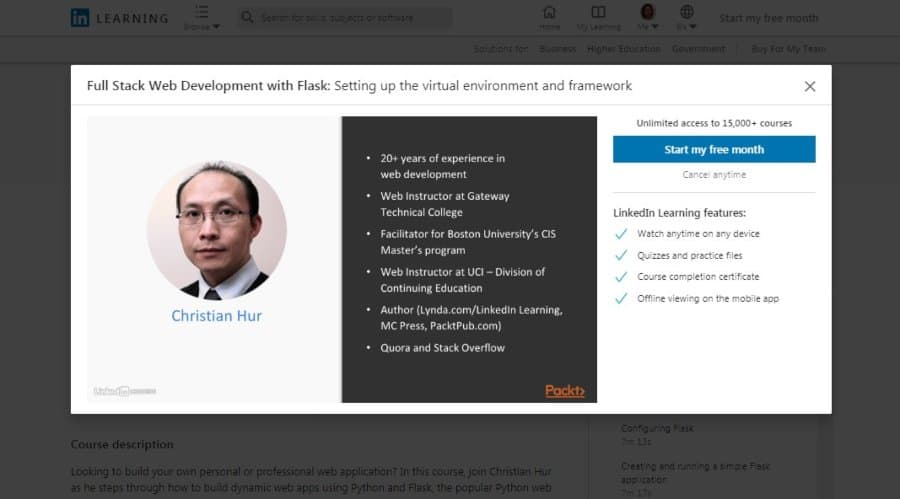Click 'Course description' heading
The width and height of the screenshot is (900, 499).
coord(122,444)
